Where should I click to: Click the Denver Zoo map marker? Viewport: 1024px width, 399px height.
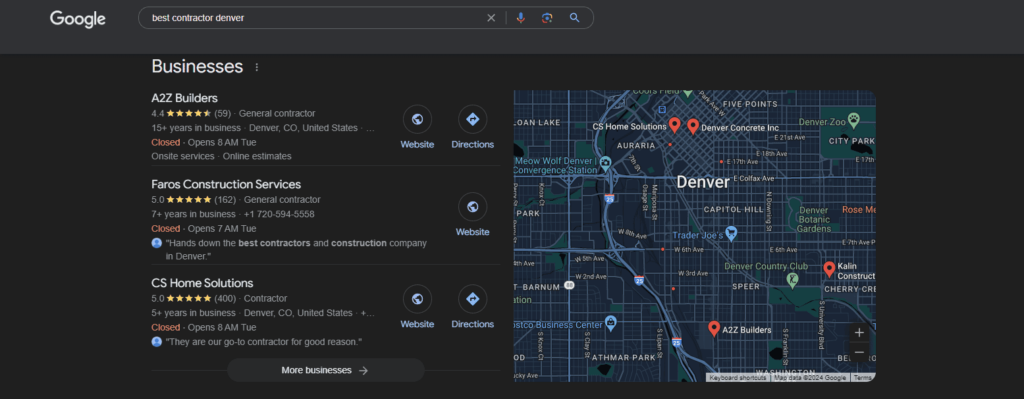tap(854, 120)
